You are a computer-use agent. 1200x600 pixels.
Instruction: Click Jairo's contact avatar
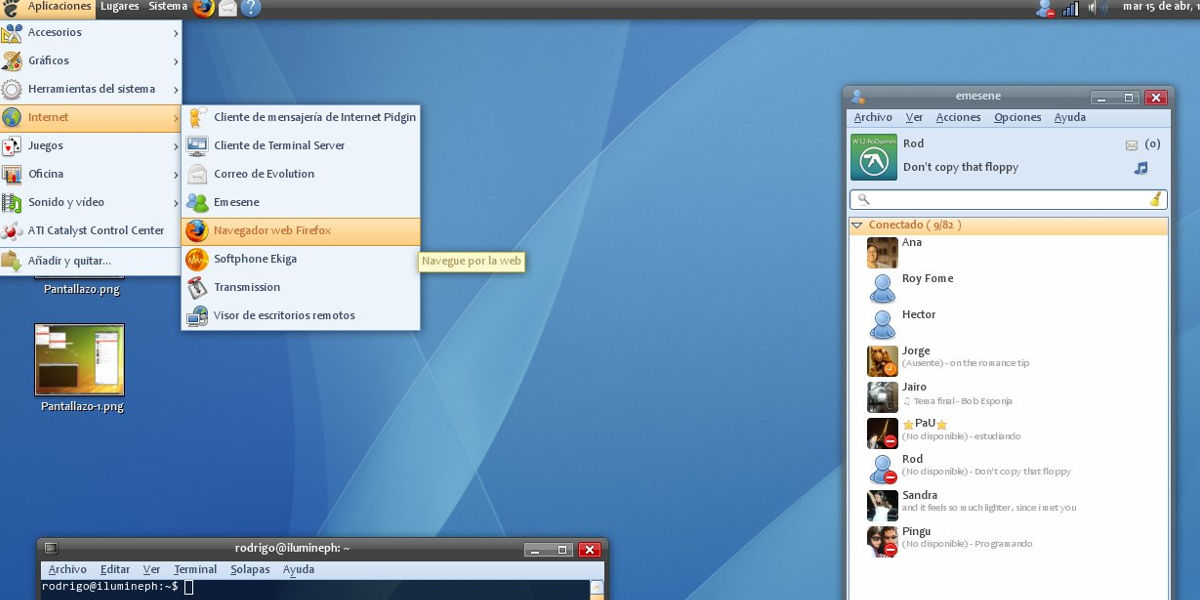pyautogui.click(x=882, y=397)
